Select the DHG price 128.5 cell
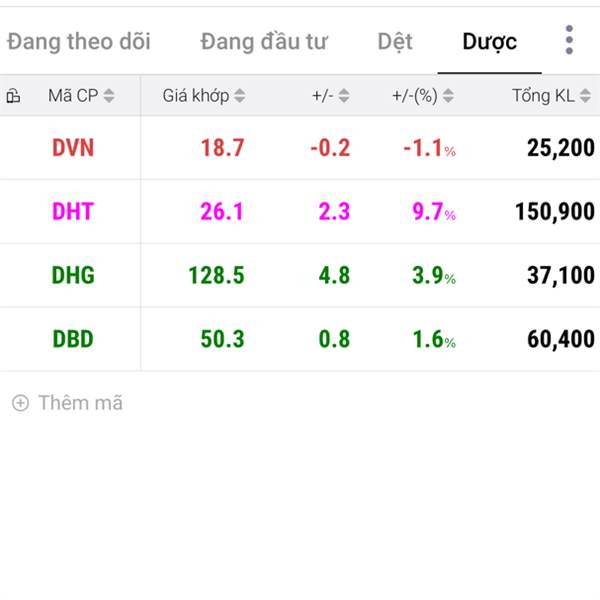600x600 pixels. (216, 275)
